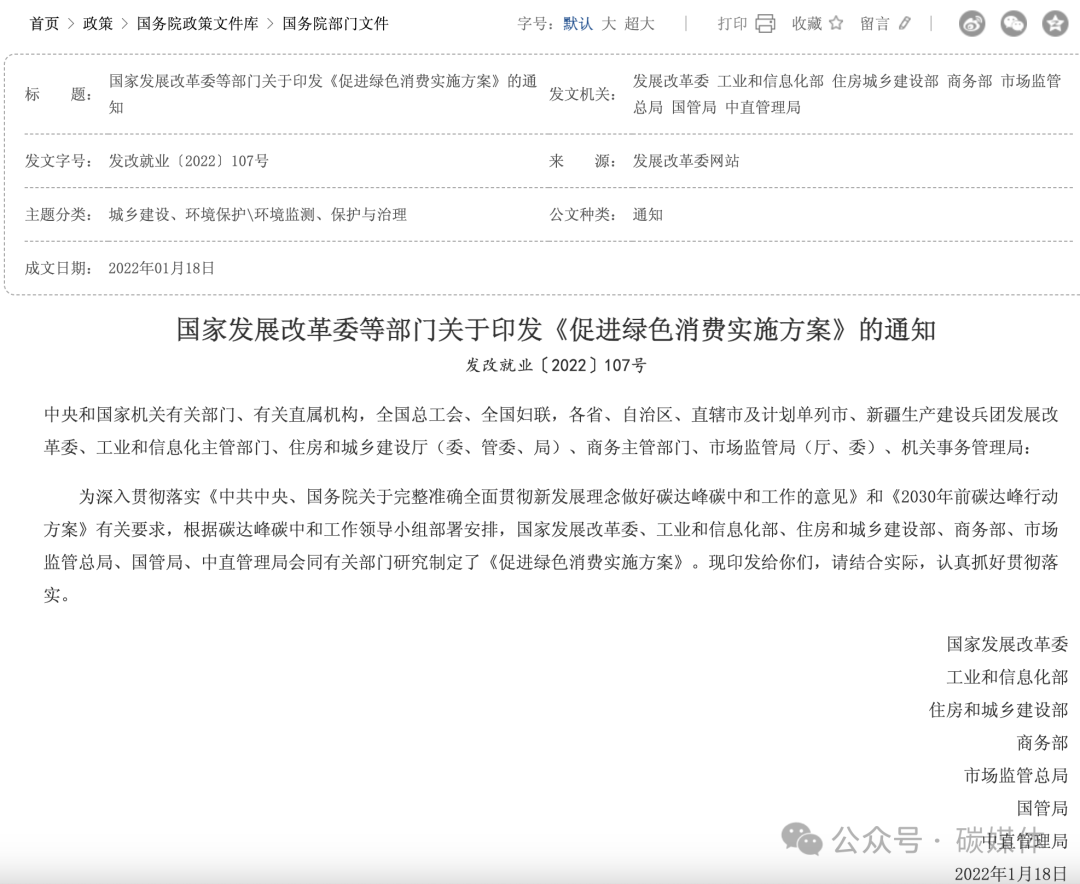Click the 发改就业〔2022〕107号 value in table
This screenshot has height=884, width=1080.
click(189, 161)
